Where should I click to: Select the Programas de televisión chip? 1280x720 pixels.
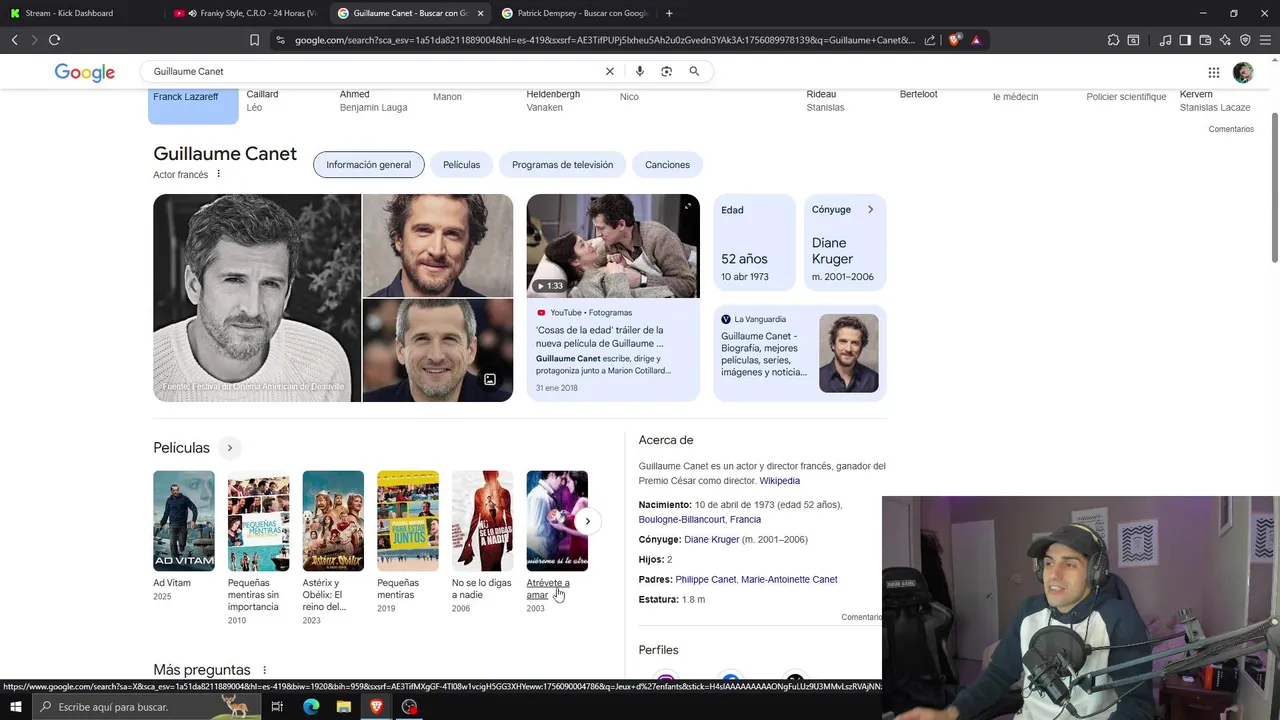[562, 165]
